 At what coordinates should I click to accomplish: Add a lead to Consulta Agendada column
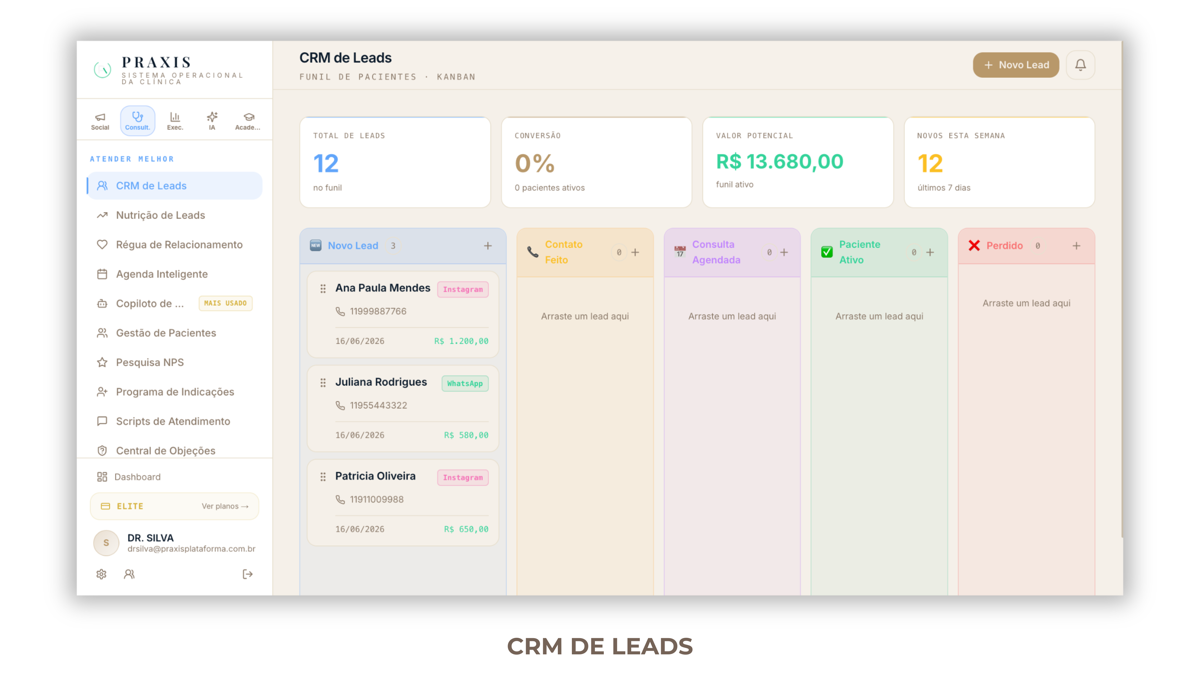[x=784, y=252]
